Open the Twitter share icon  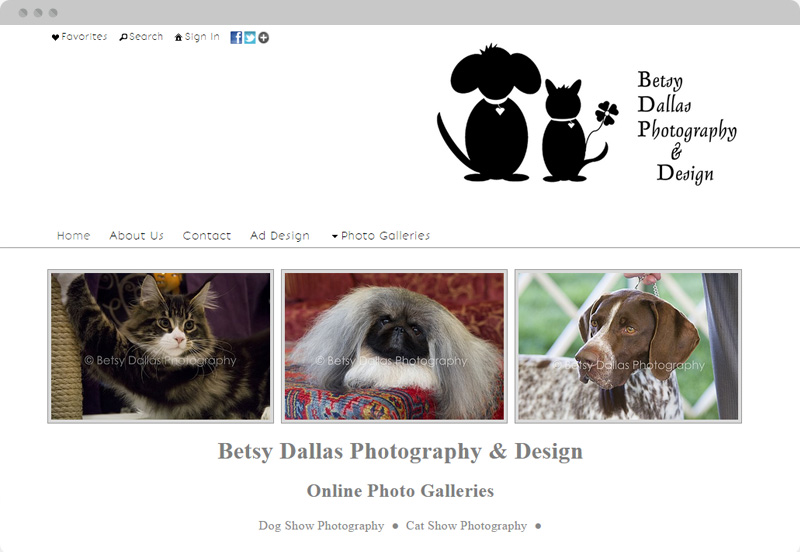coord(249,37)
